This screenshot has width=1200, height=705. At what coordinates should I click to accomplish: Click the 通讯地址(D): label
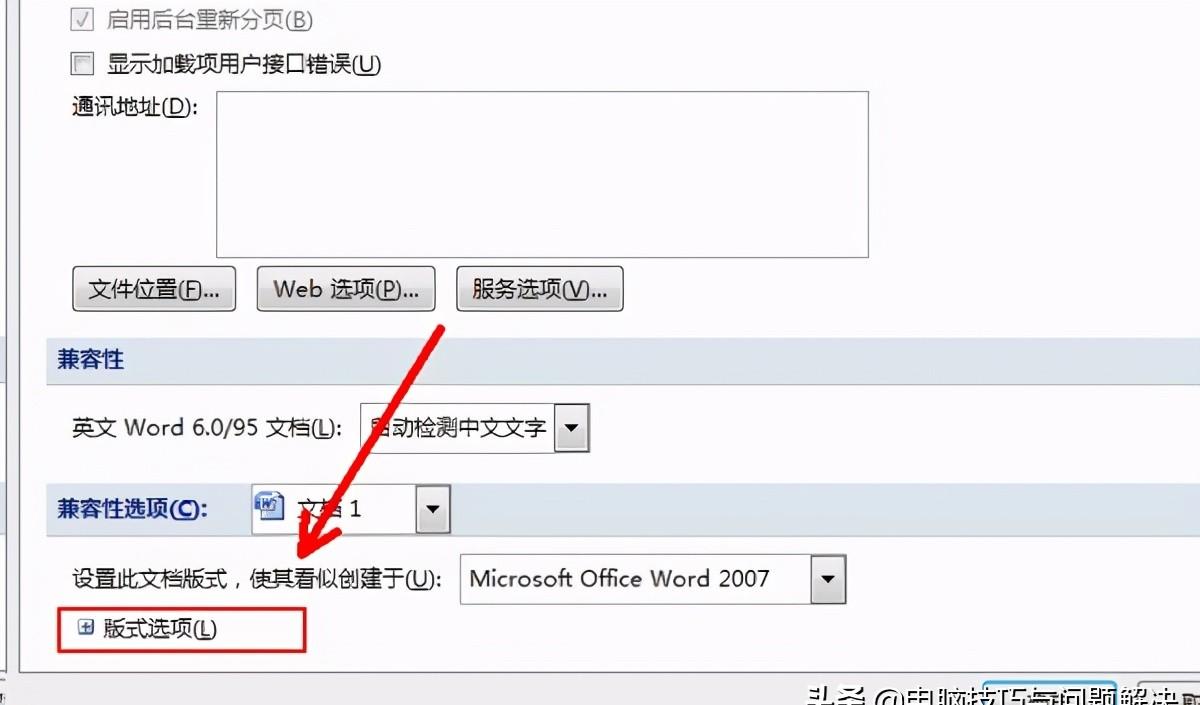tap(135, 107)
